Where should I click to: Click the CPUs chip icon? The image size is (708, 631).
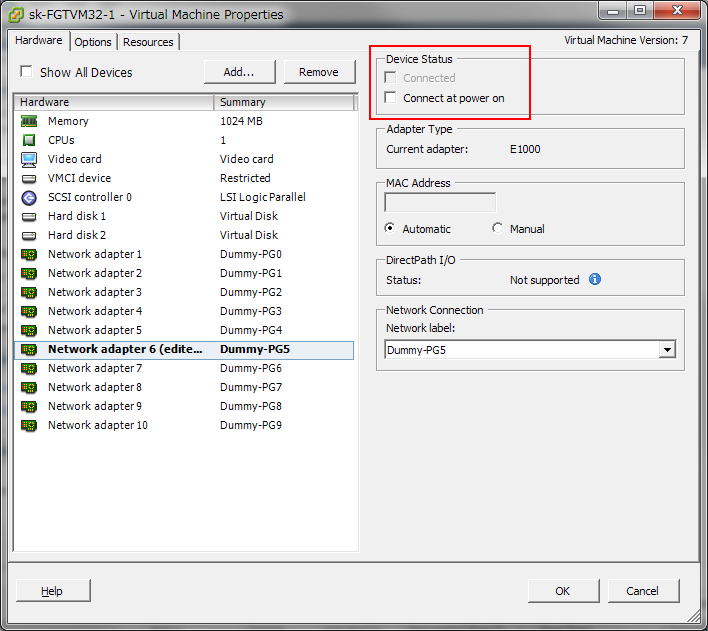(29, 140)
